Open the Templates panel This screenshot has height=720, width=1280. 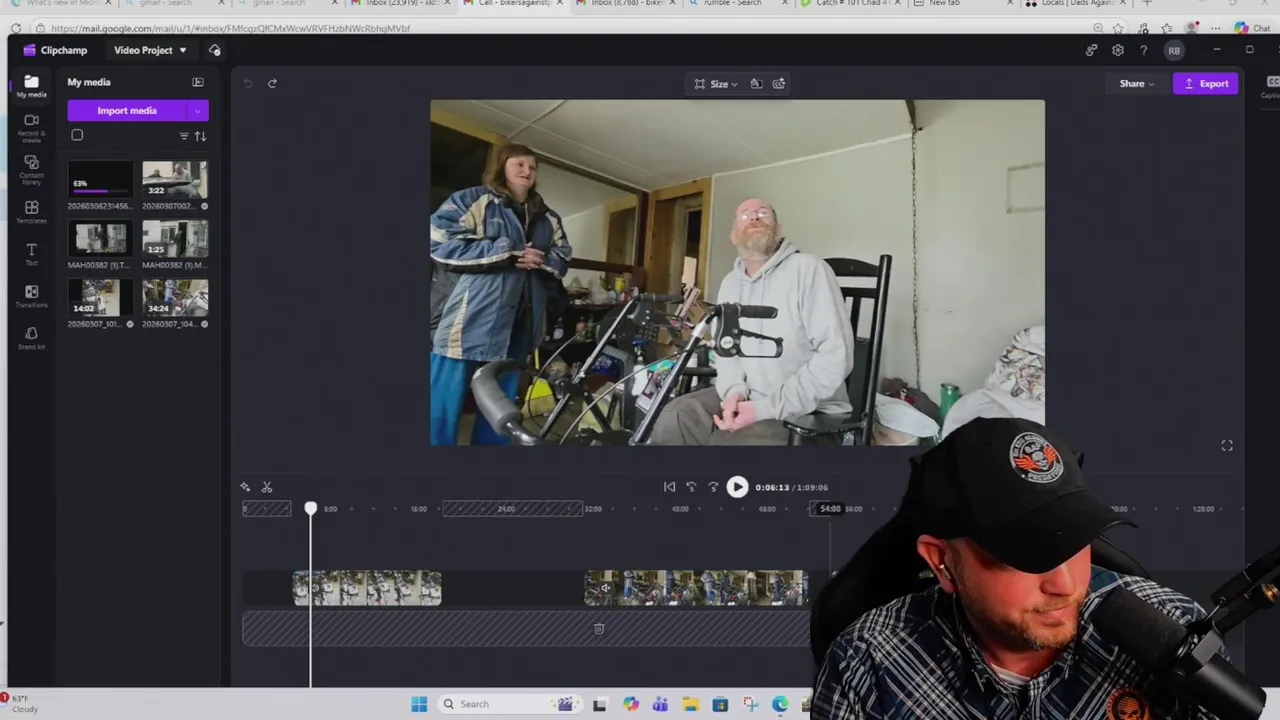[31, 211]
